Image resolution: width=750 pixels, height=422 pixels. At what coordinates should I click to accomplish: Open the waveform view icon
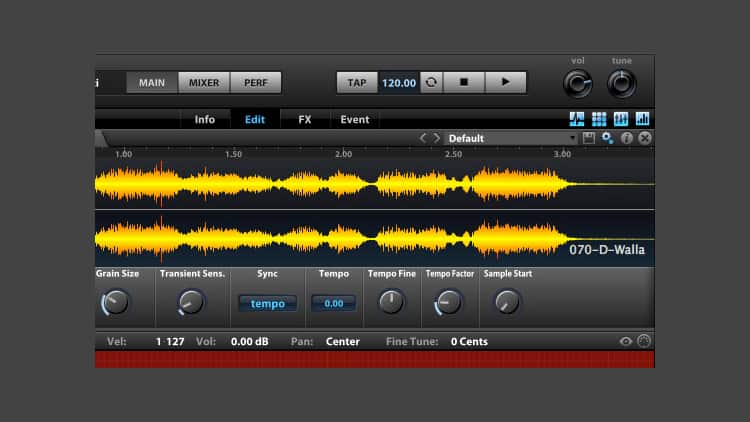(x=577, y=119)
